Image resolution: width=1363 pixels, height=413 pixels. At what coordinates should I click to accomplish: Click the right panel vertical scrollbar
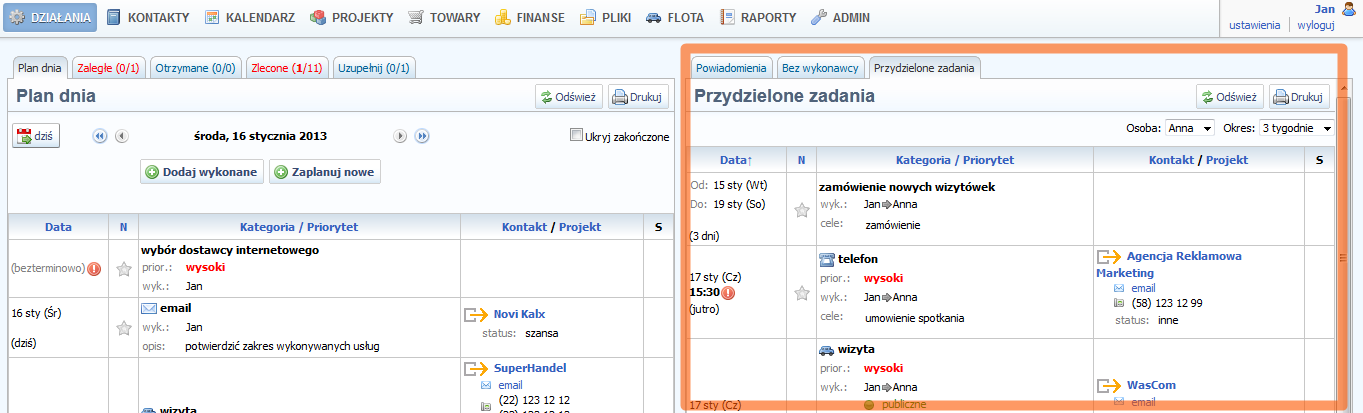pos(1343,260)
